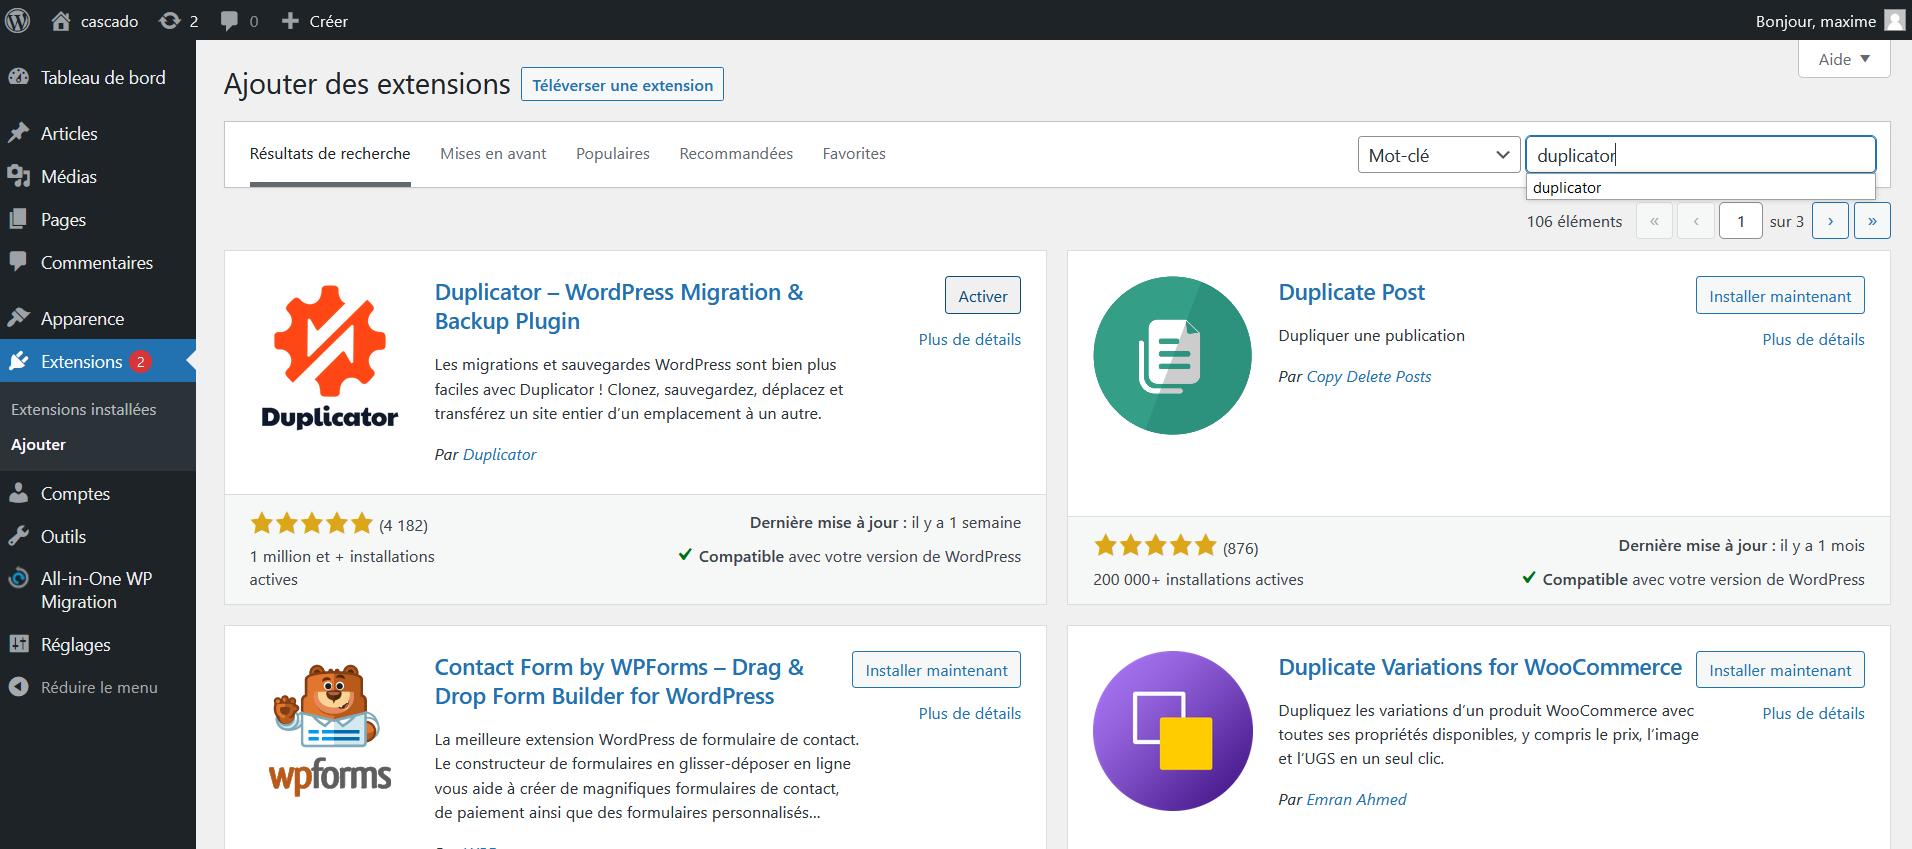Open Extensions installées submenu item
Screen dimensions: 1912x849
(84, 409)
